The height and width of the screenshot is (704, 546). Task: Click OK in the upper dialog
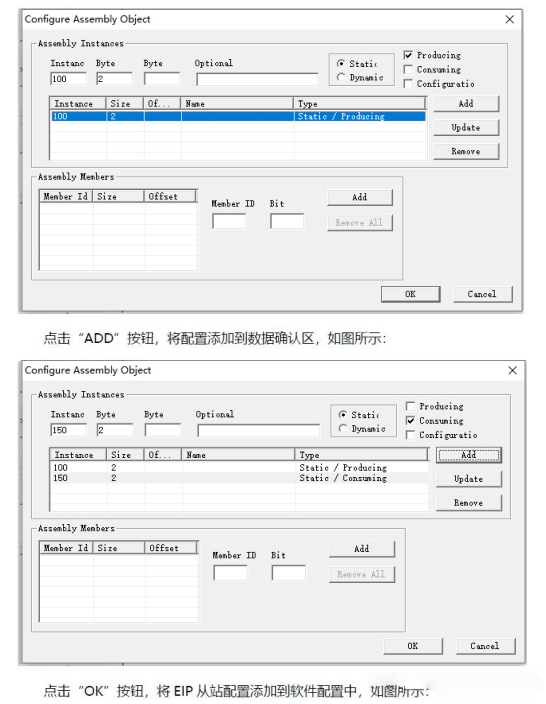(x=410, y=294)
